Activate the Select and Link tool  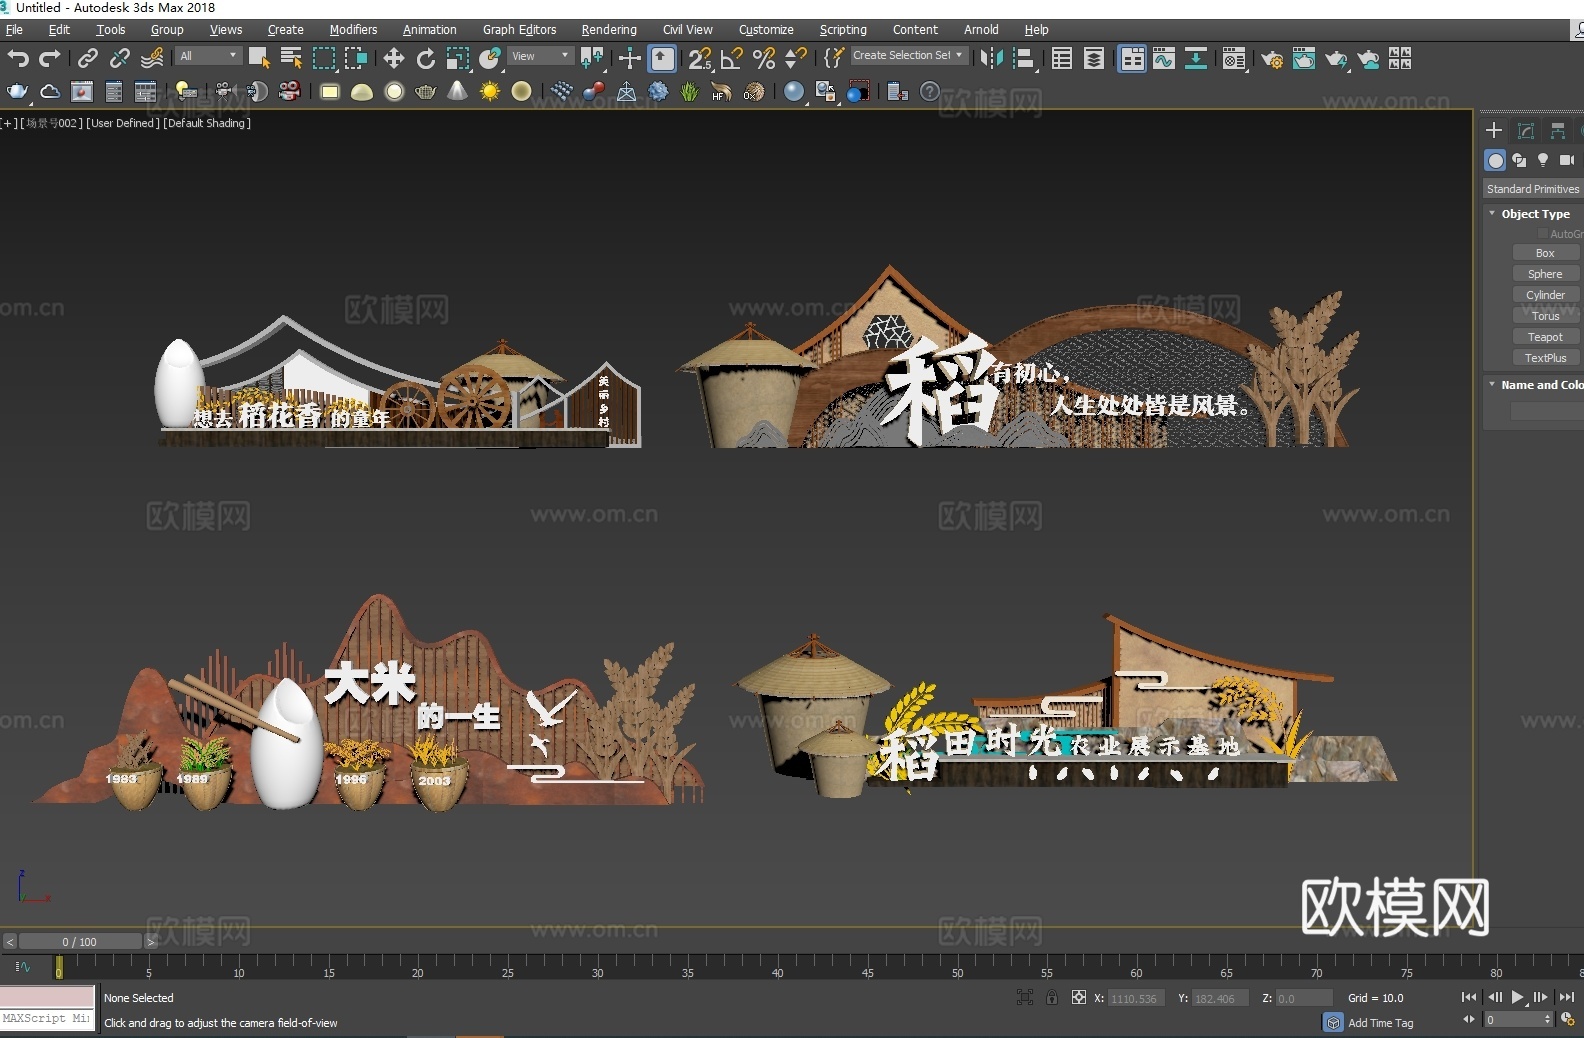[x=88, y=59]
